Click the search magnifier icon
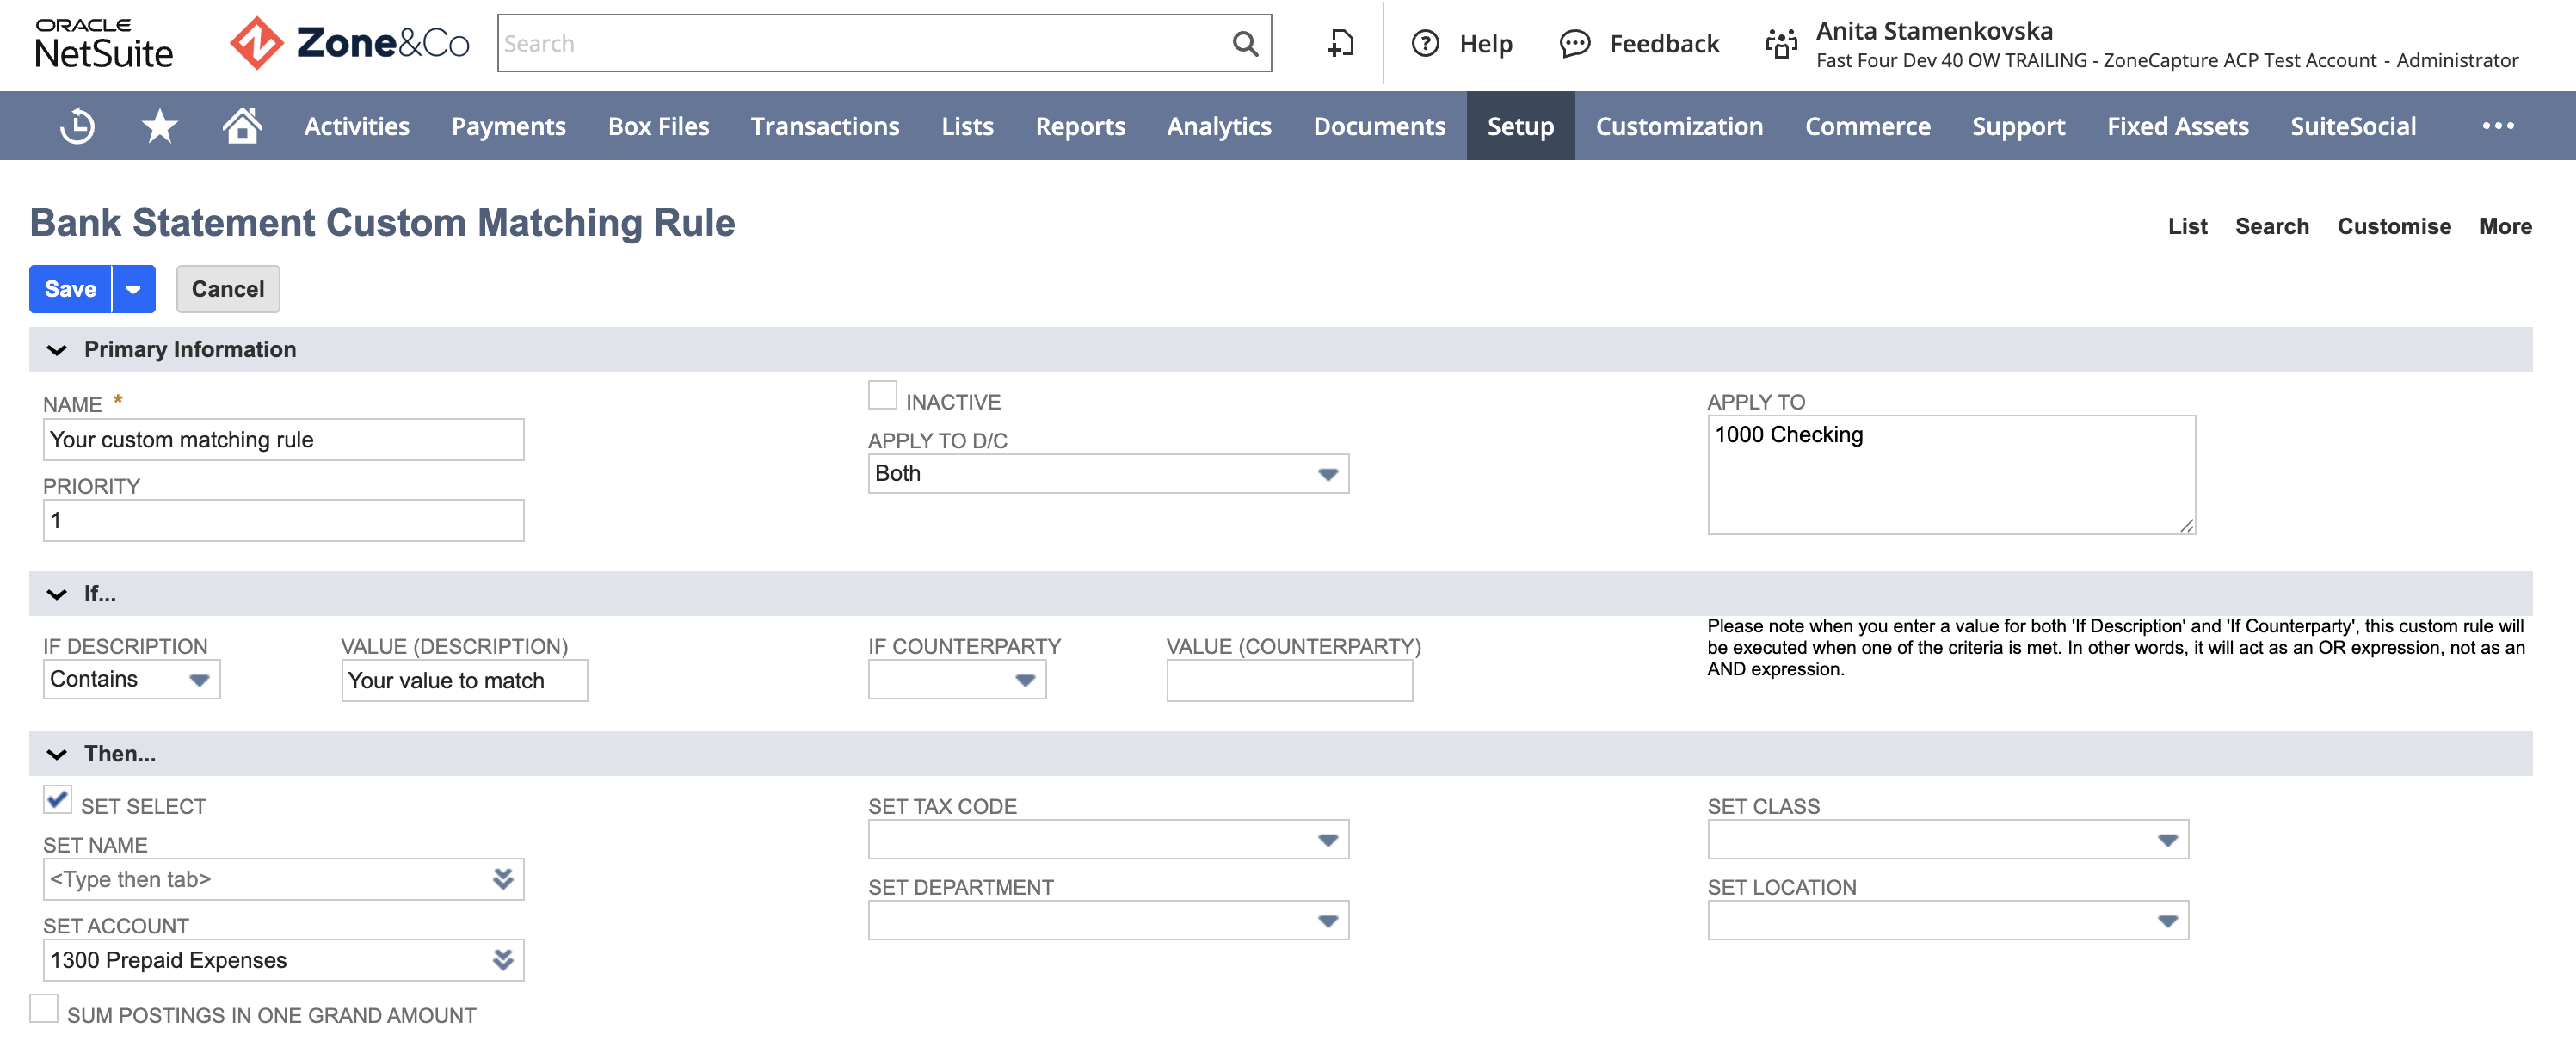 pos(1244,43)
